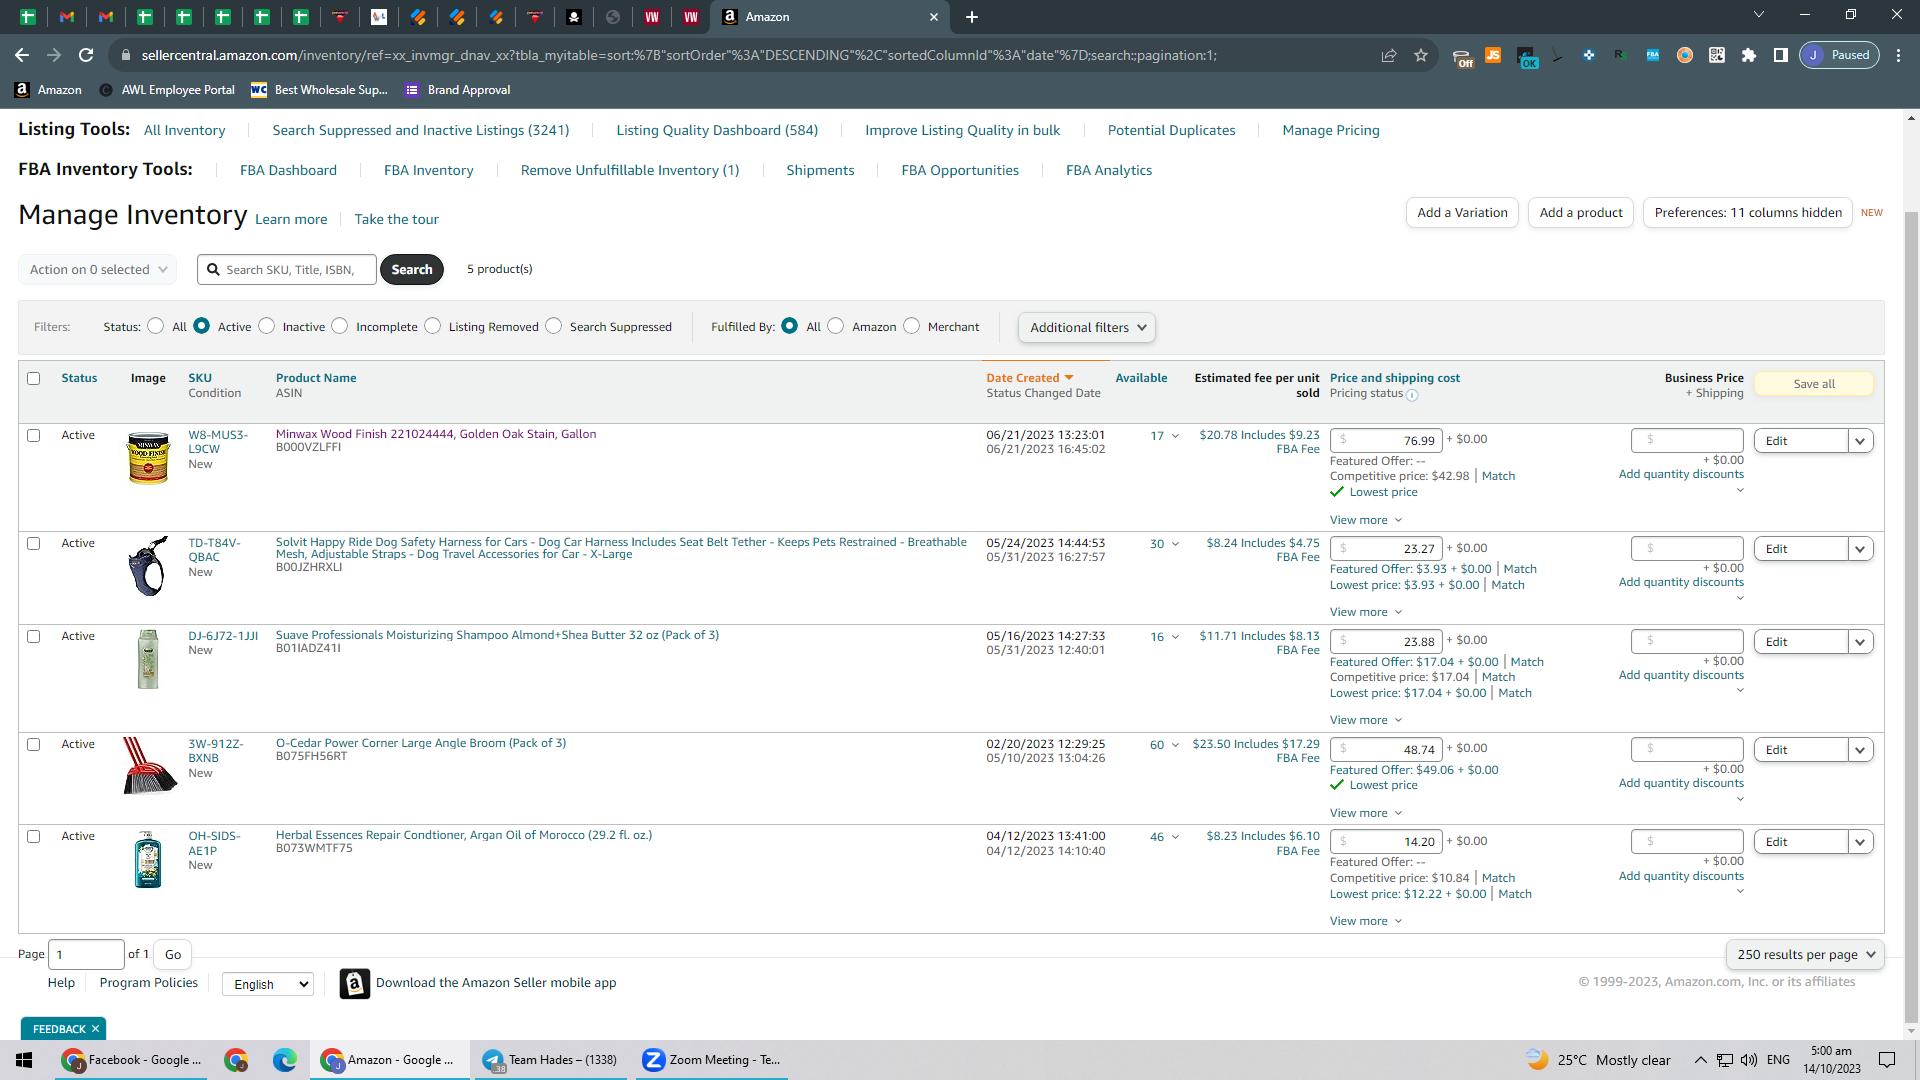Click the SKU search input field
The height and width of the screenshot is (1080, 1920).
point(288,270)
